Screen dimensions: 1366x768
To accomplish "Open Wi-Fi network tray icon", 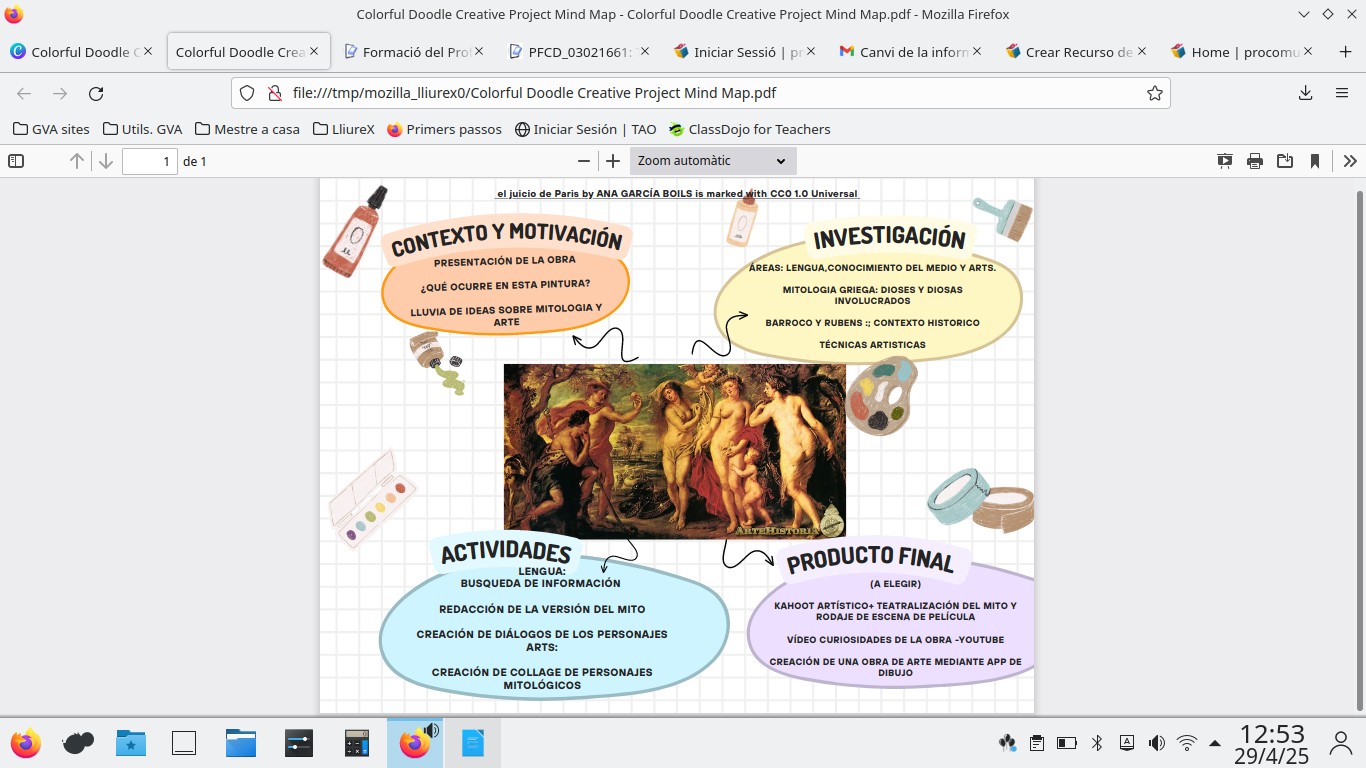I will tap(1187, 743).
